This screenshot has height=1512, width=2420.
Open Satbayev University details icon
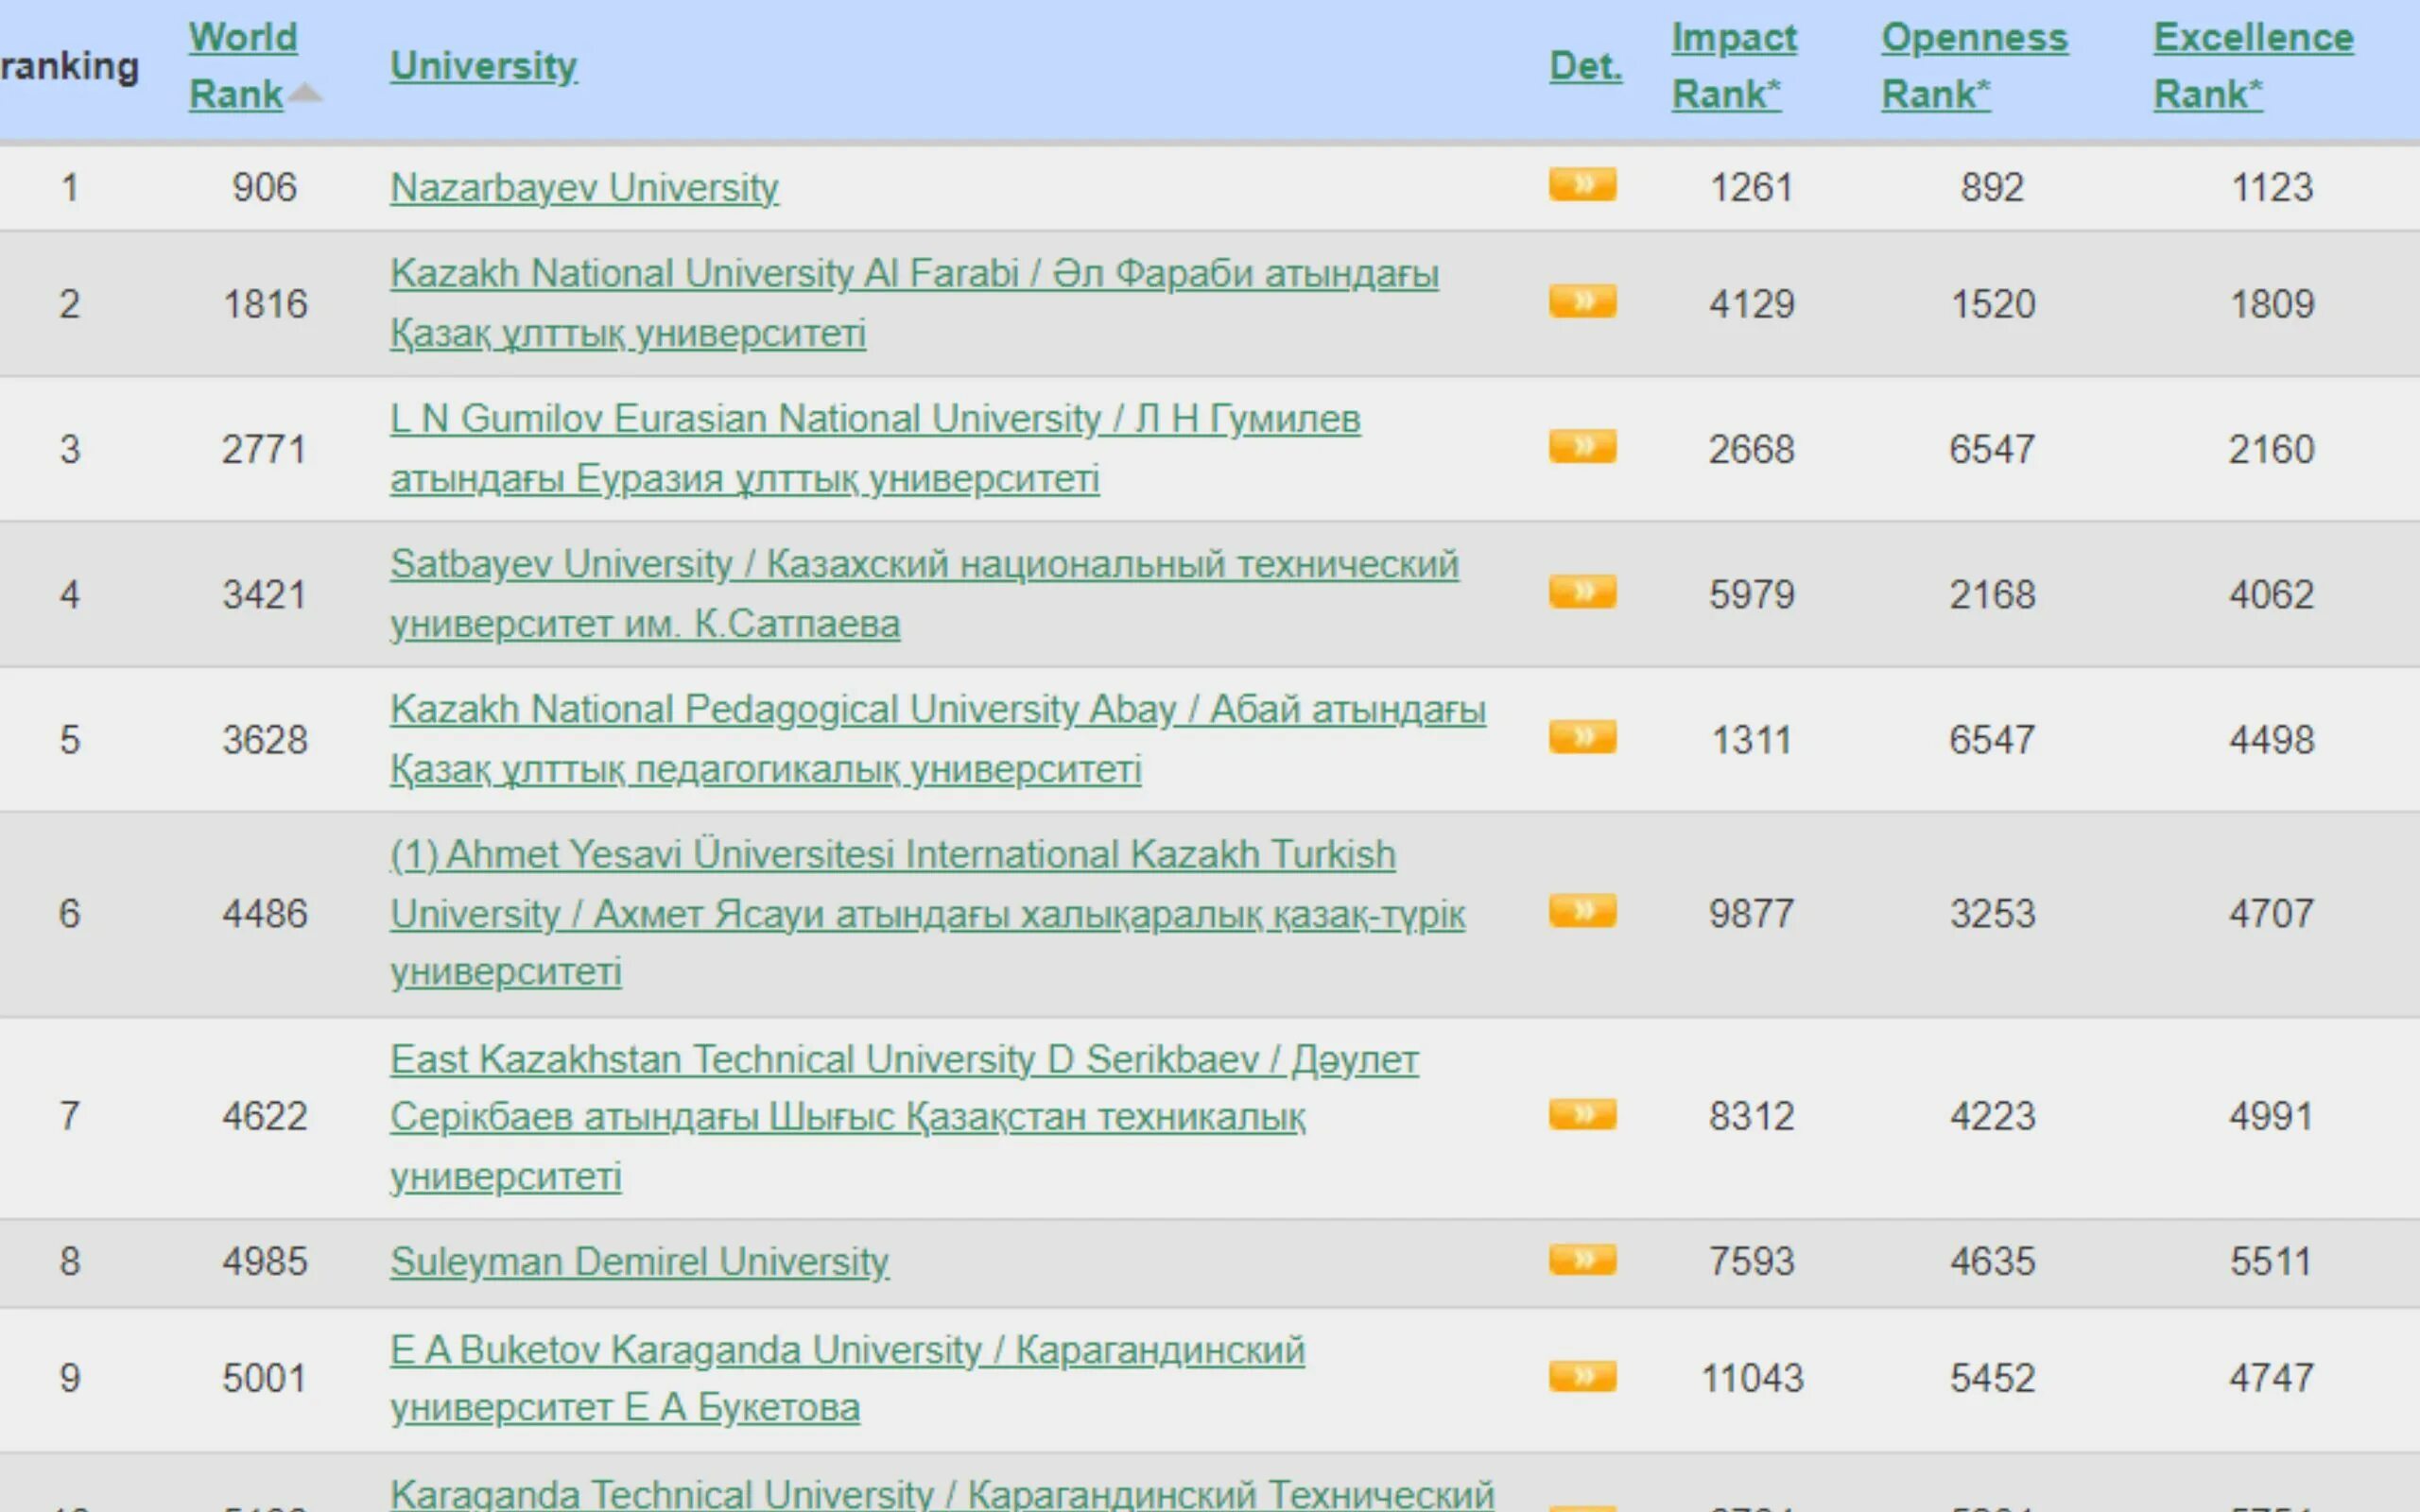tap(1582, 592)
